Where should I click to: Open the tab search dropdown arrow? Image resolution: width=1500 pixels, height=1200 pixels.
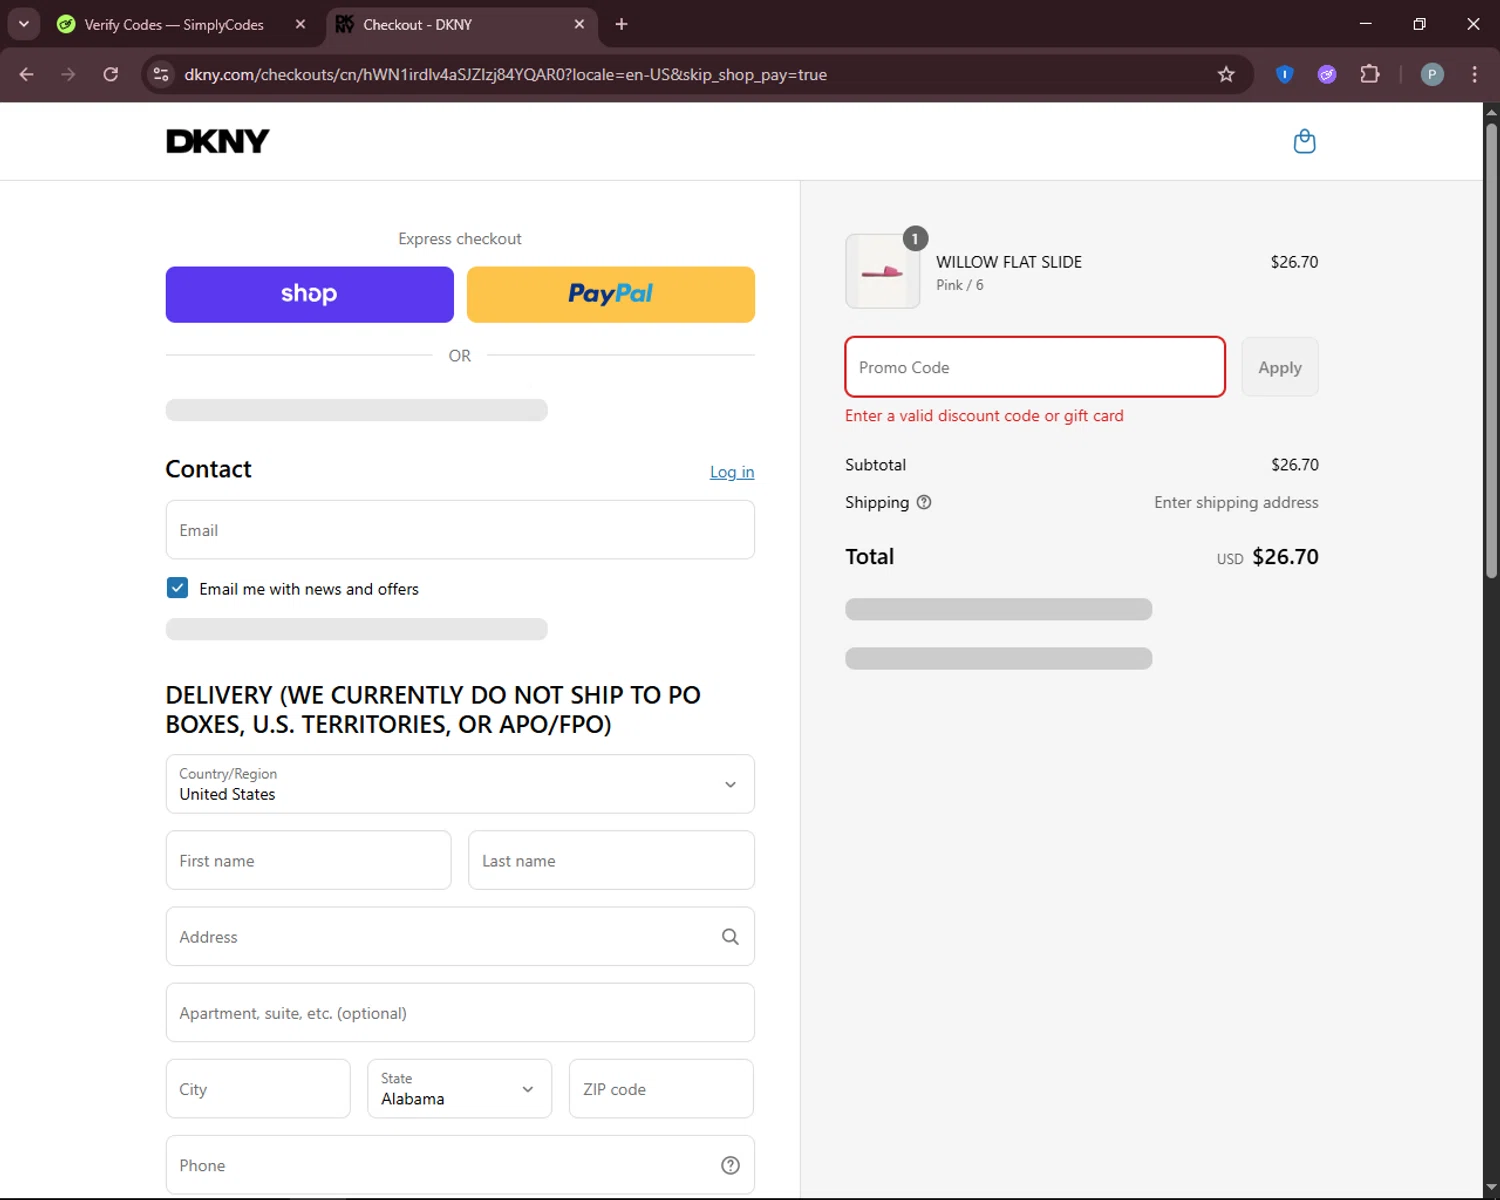pos(23,24)
